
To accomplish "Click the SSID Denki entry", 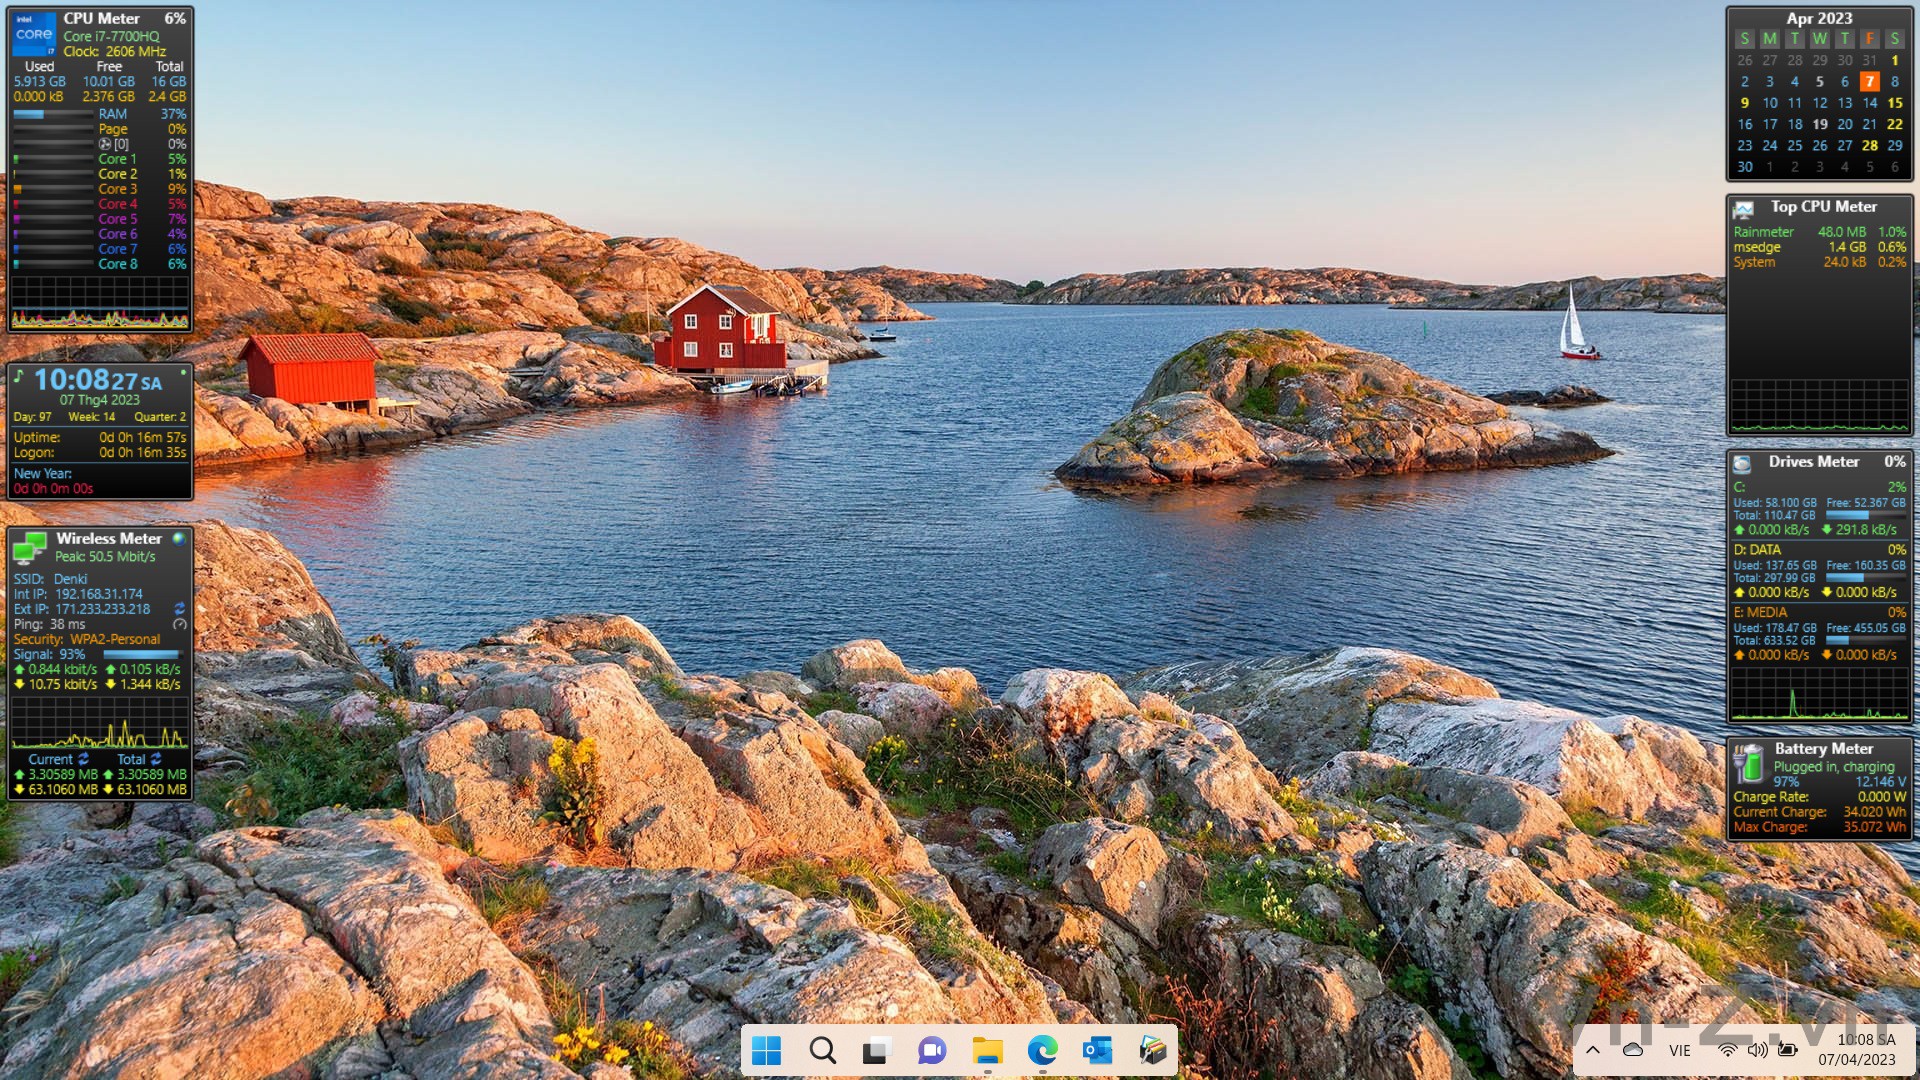I will pyautogui.click(x=50, y=579).
